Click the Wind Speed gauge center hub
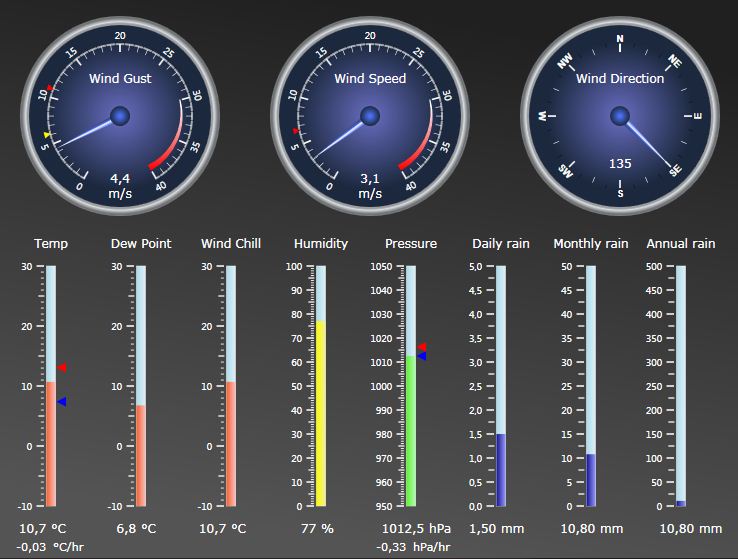This screenshot has height=559, width=738. pos(370,117)
